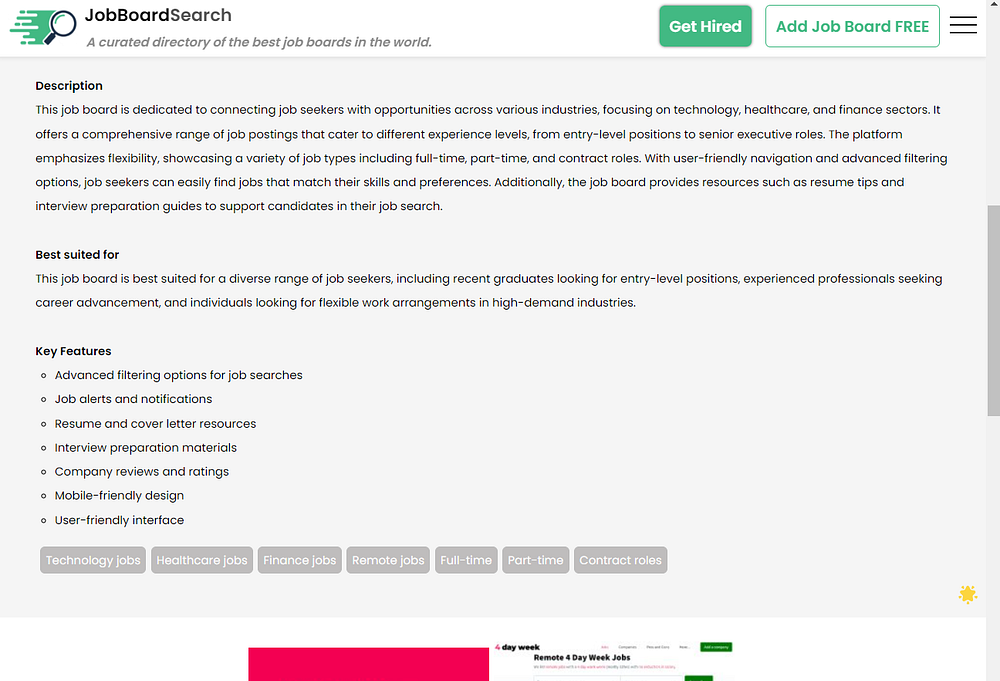Image resolution: width=1000 pixels, height=681 pixels.
Task: Click Add Job Board FREE button
Action: click(852, 26)
